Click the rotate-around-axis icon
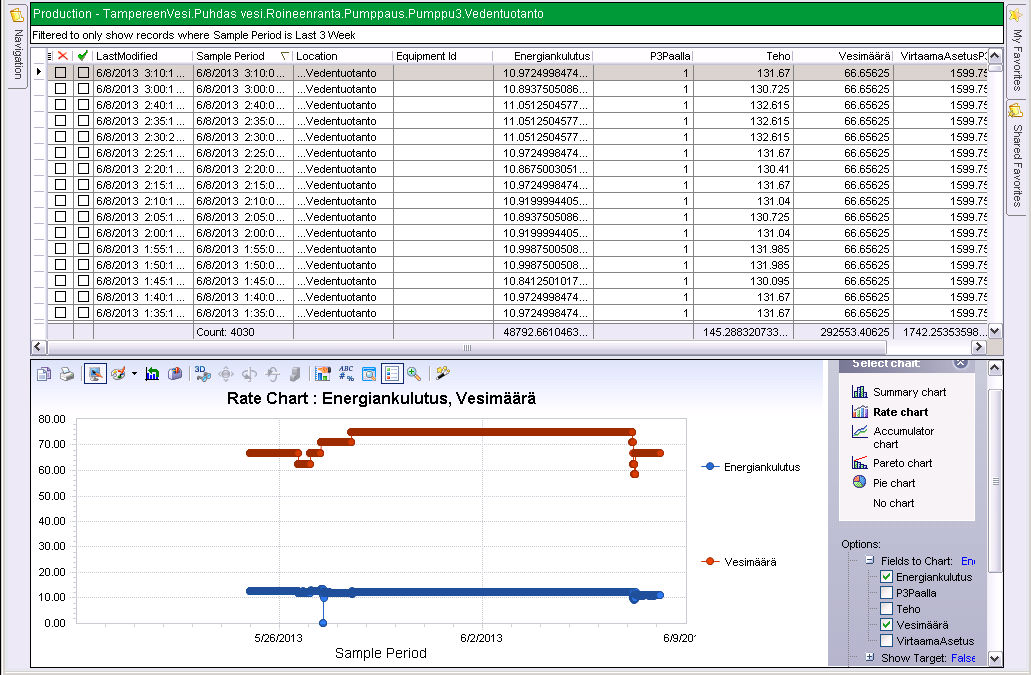 pyautogui.click(x=249, y=374)
